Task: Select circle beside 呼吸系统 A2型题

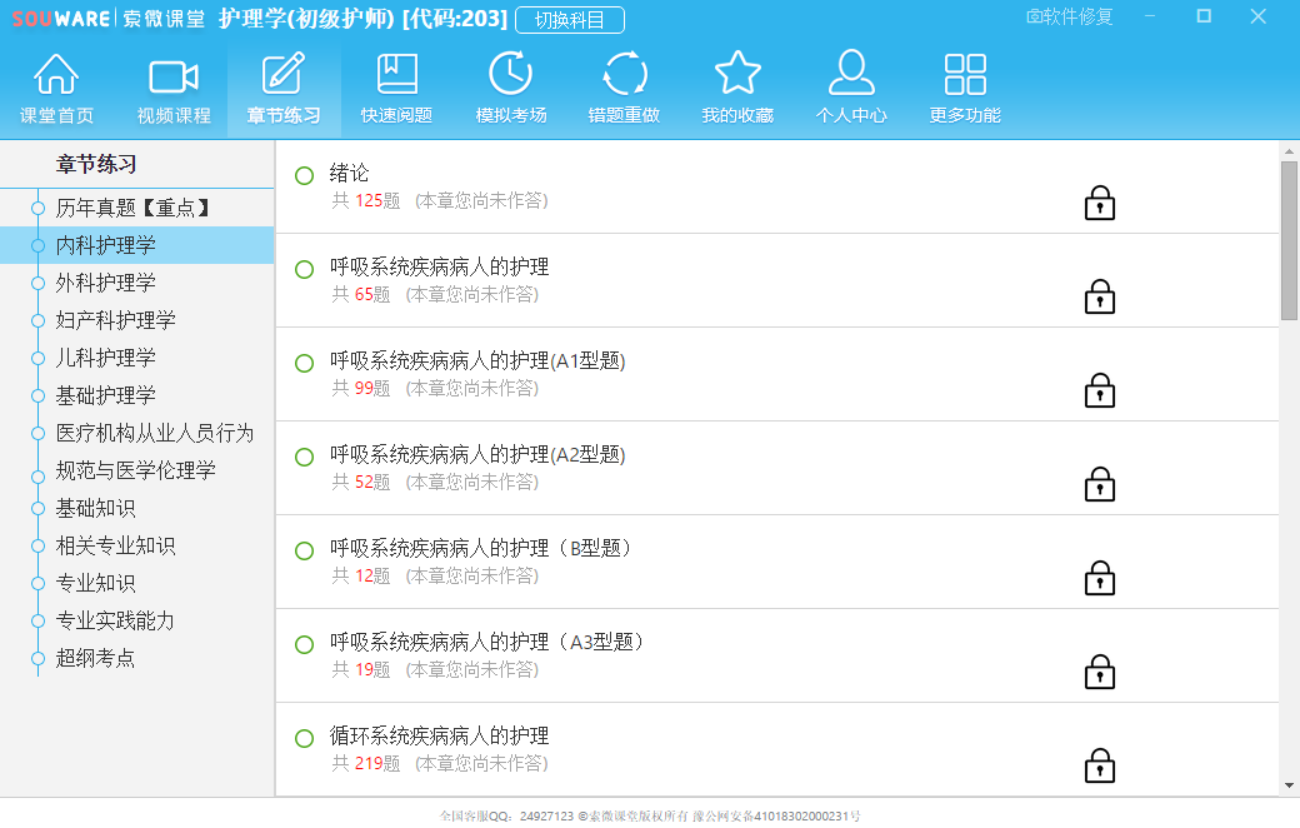Action: tap(305, 457)
